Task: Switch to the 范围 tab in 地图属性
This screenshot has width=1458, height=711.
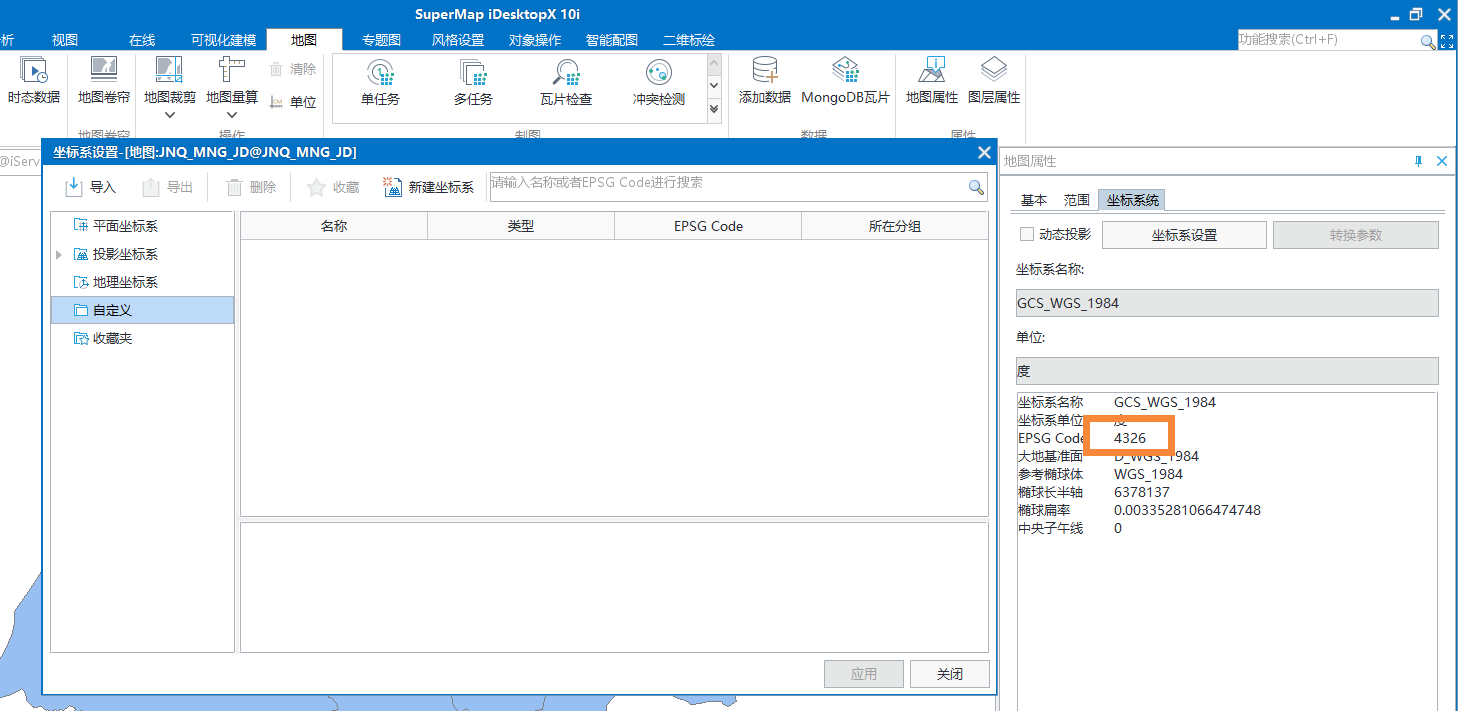Action: [x=1076, y=200]
